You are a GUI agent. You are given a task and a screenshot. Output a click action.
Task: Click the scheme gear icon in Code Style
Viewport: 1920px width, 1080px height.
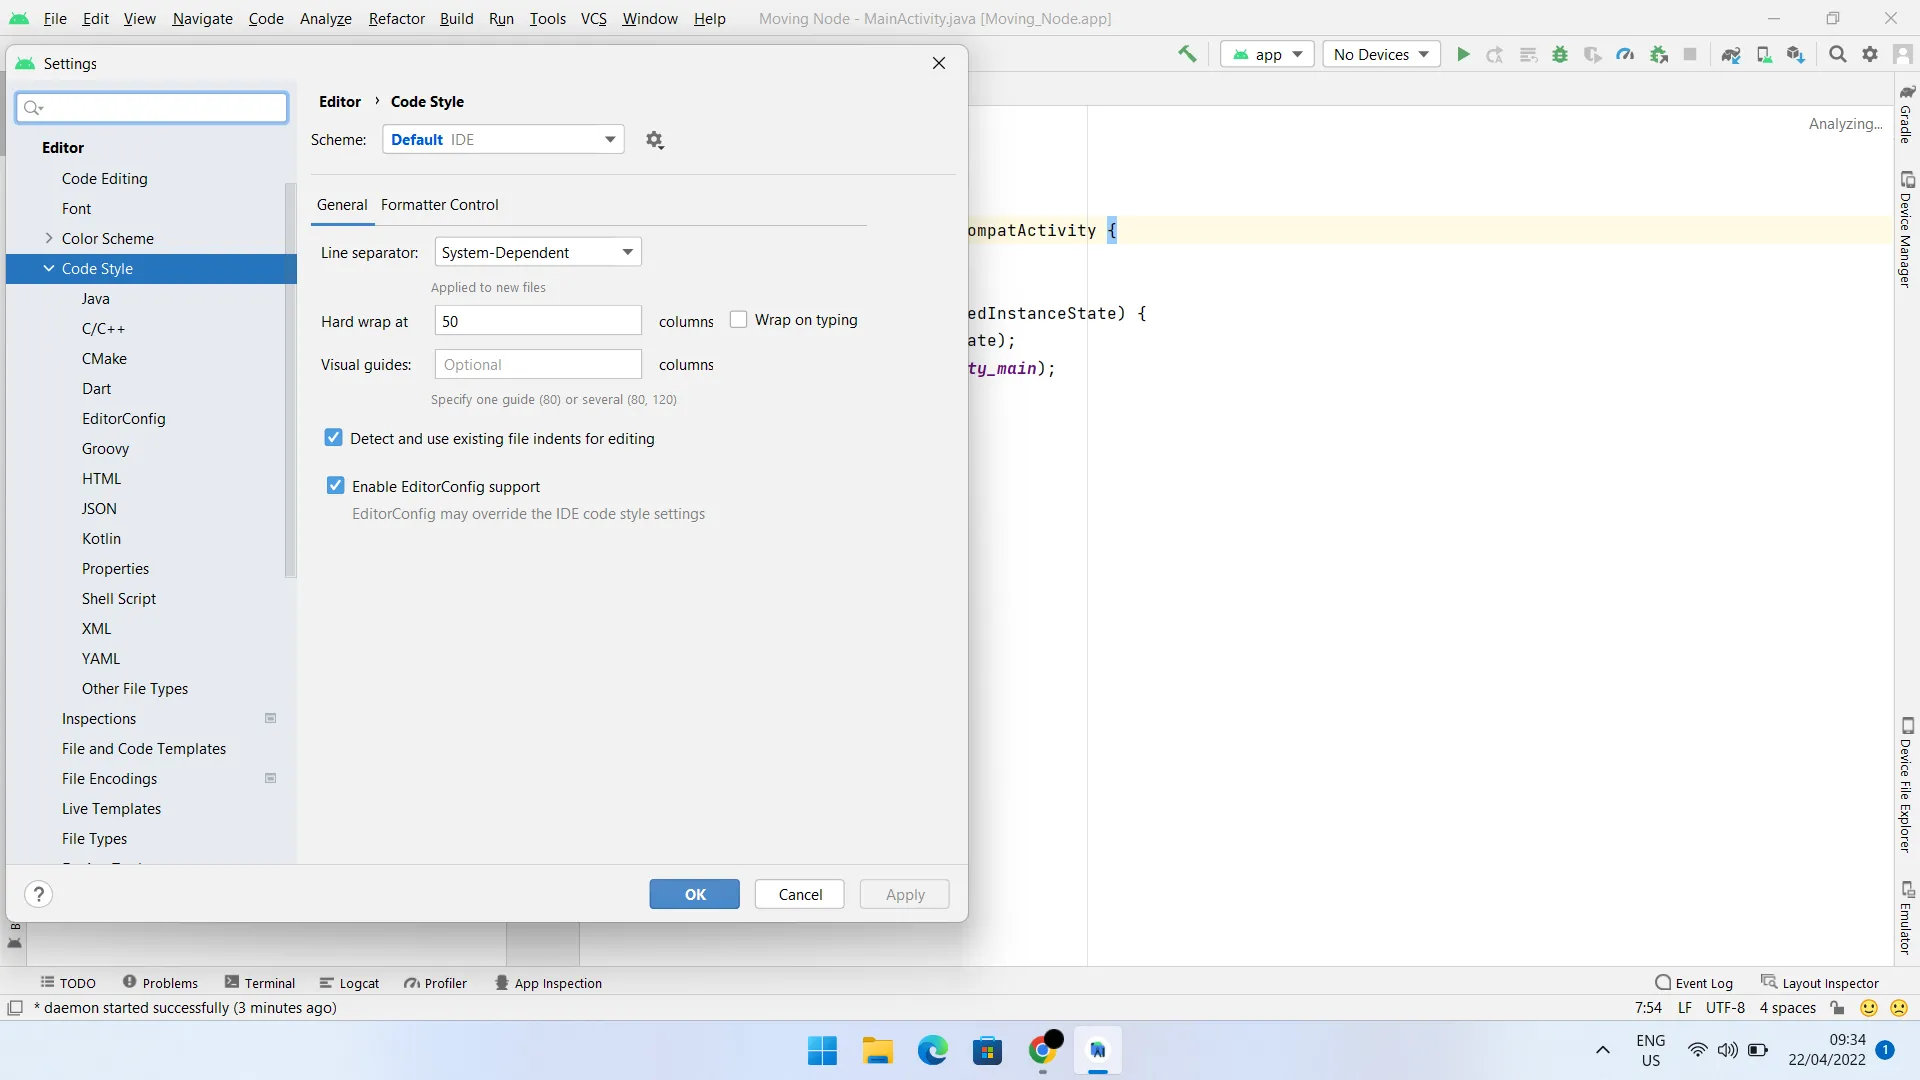coord(655,140)
